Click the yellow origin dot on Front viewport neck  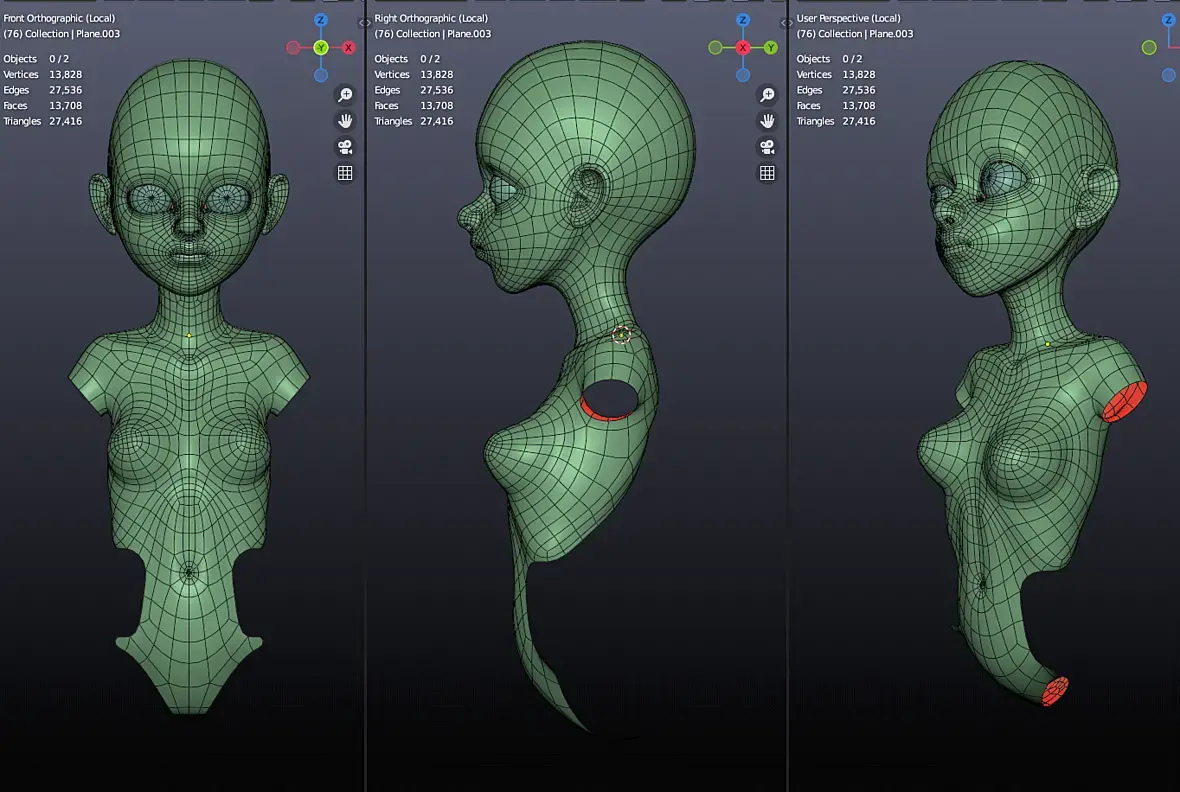coord(189,336)
